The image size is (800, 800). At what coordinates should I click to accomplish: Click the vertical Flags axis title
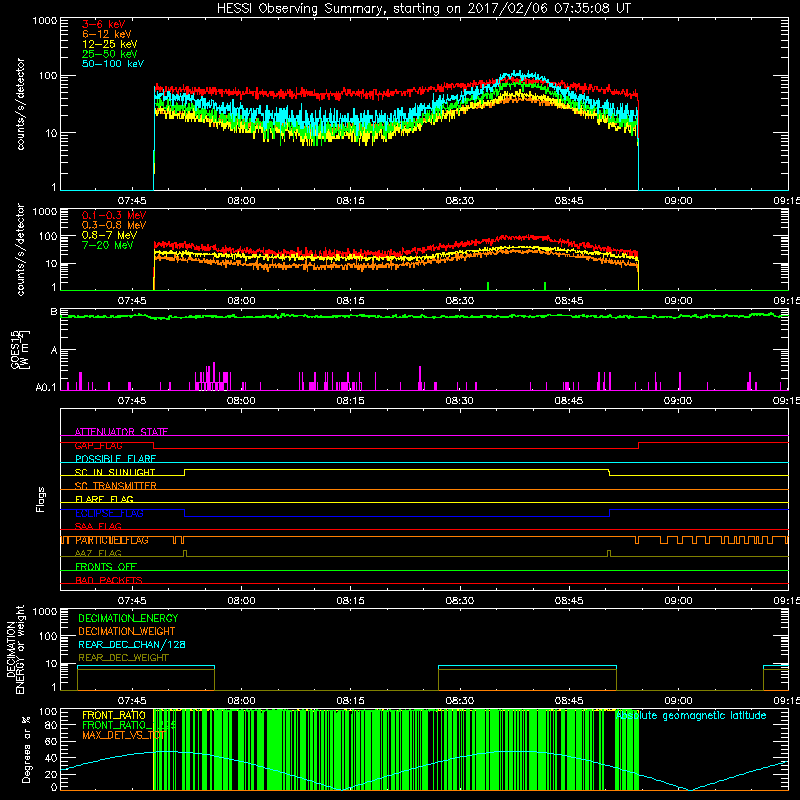click(41, 499)
